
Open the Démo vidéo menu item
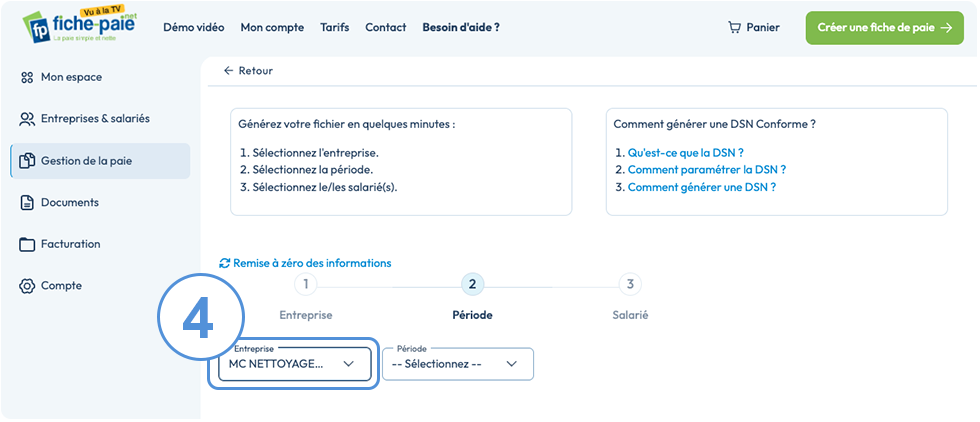tap(194, 28)
